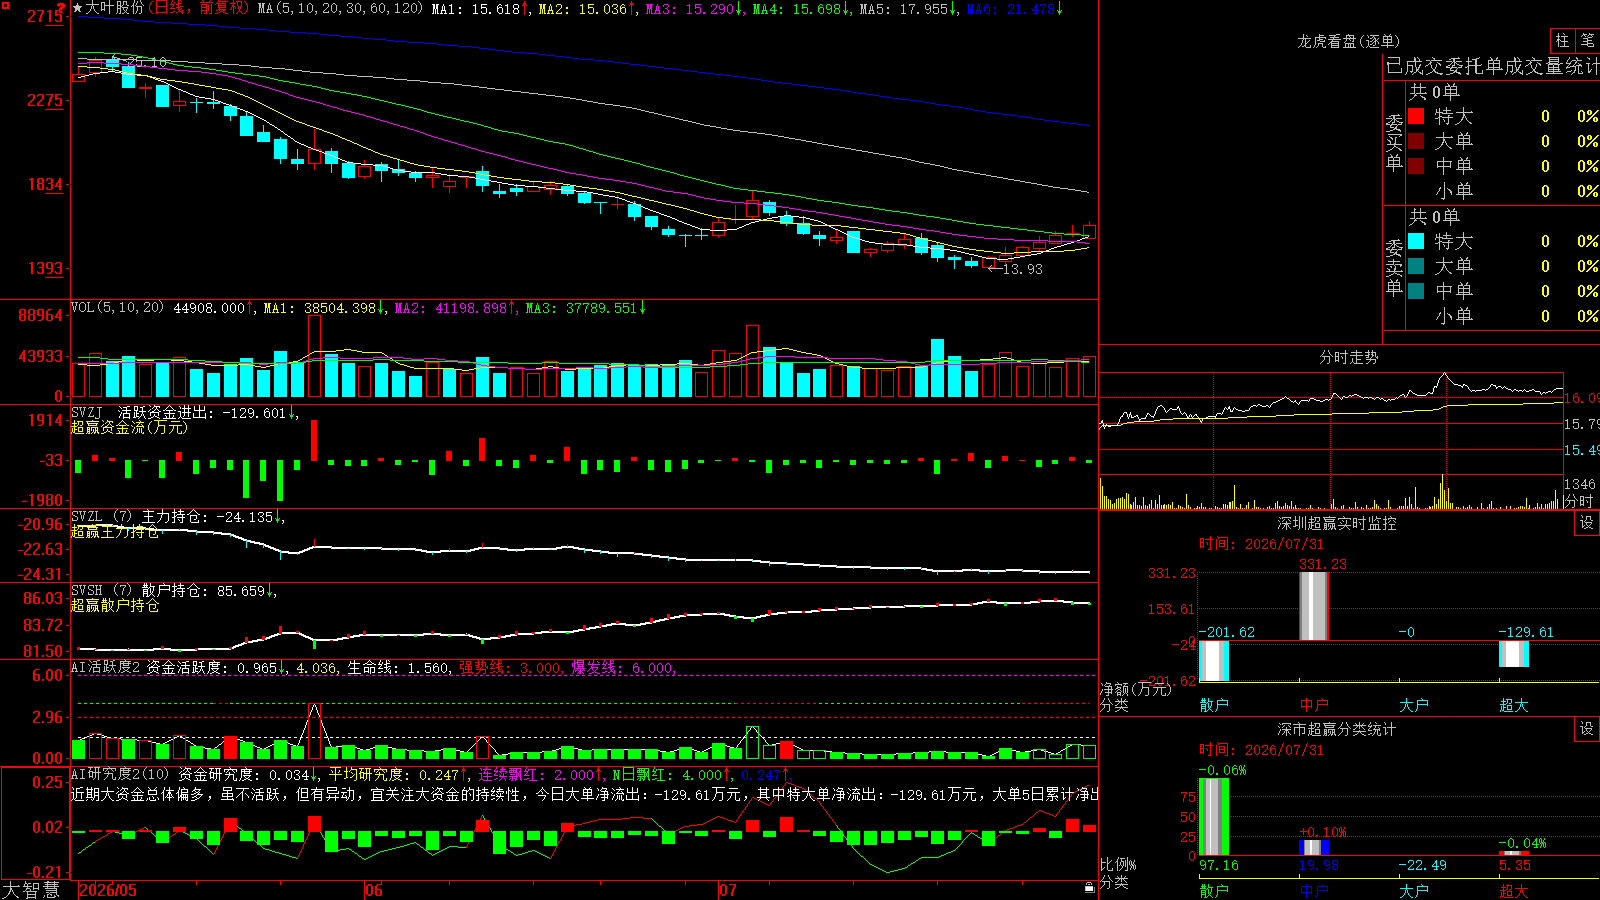
Task: Click the 小单 row under 委卖单
Action: (x=1503, y=316)
